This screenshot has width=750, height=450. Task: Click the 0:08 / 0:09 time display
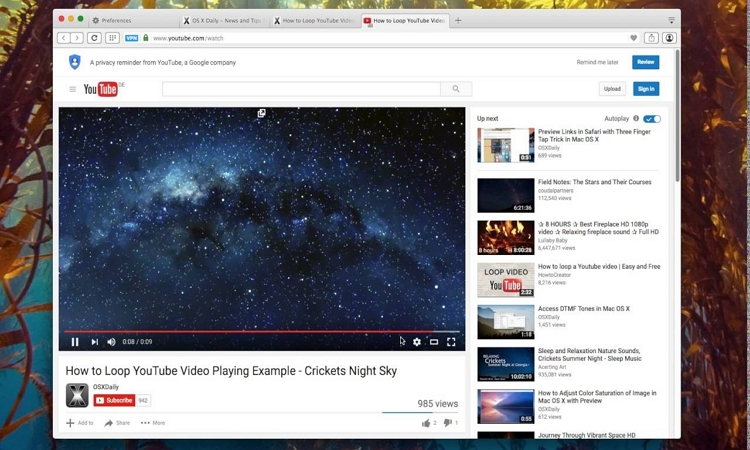137,342
